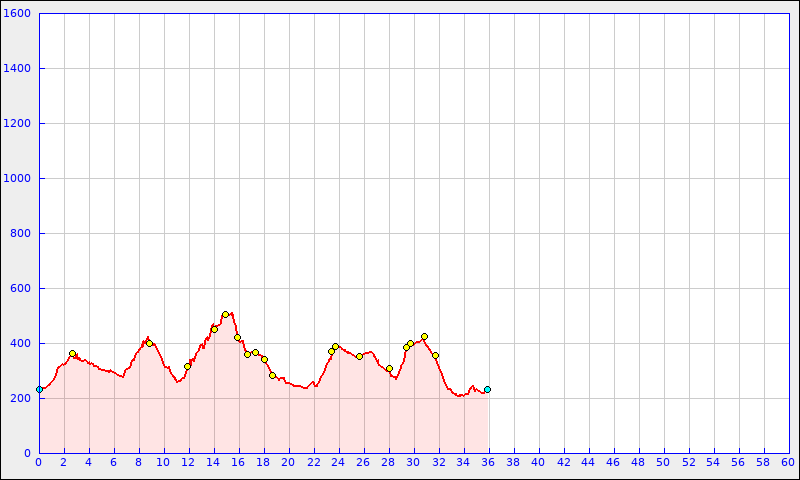Click the yellow waypoint at distance 16
Image resolution: width=800 pixels, height=480 pixels.
tap(237, 337)
